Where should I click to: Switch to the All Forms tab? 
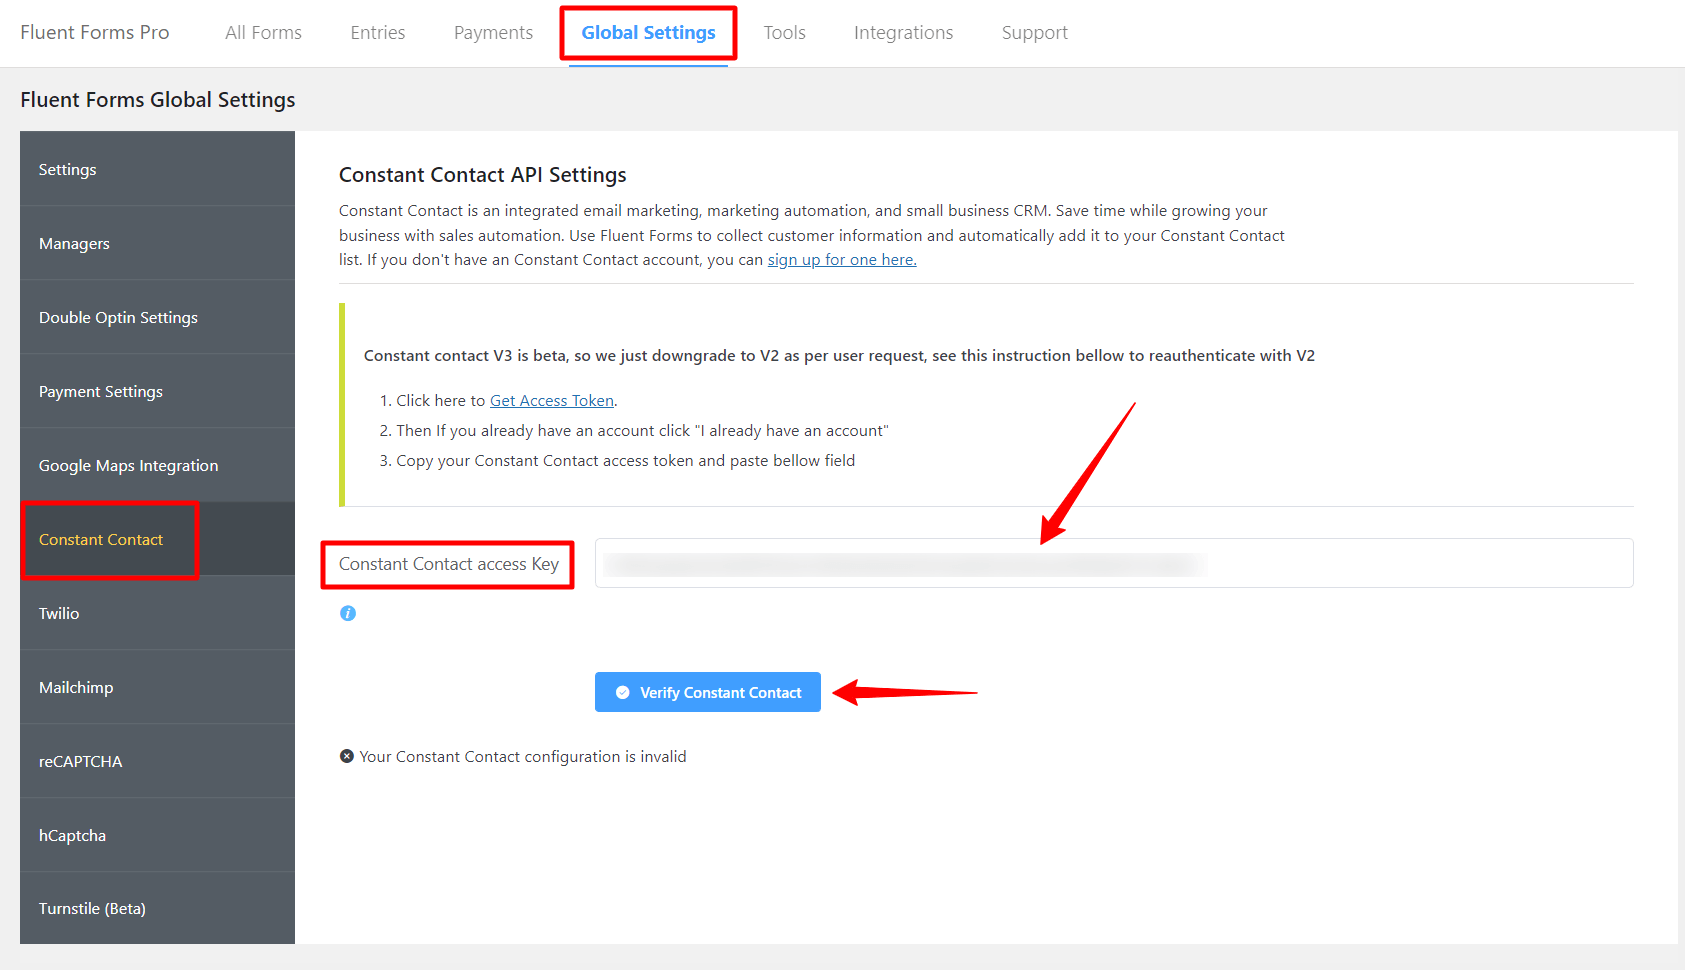[x=263, y=33]
